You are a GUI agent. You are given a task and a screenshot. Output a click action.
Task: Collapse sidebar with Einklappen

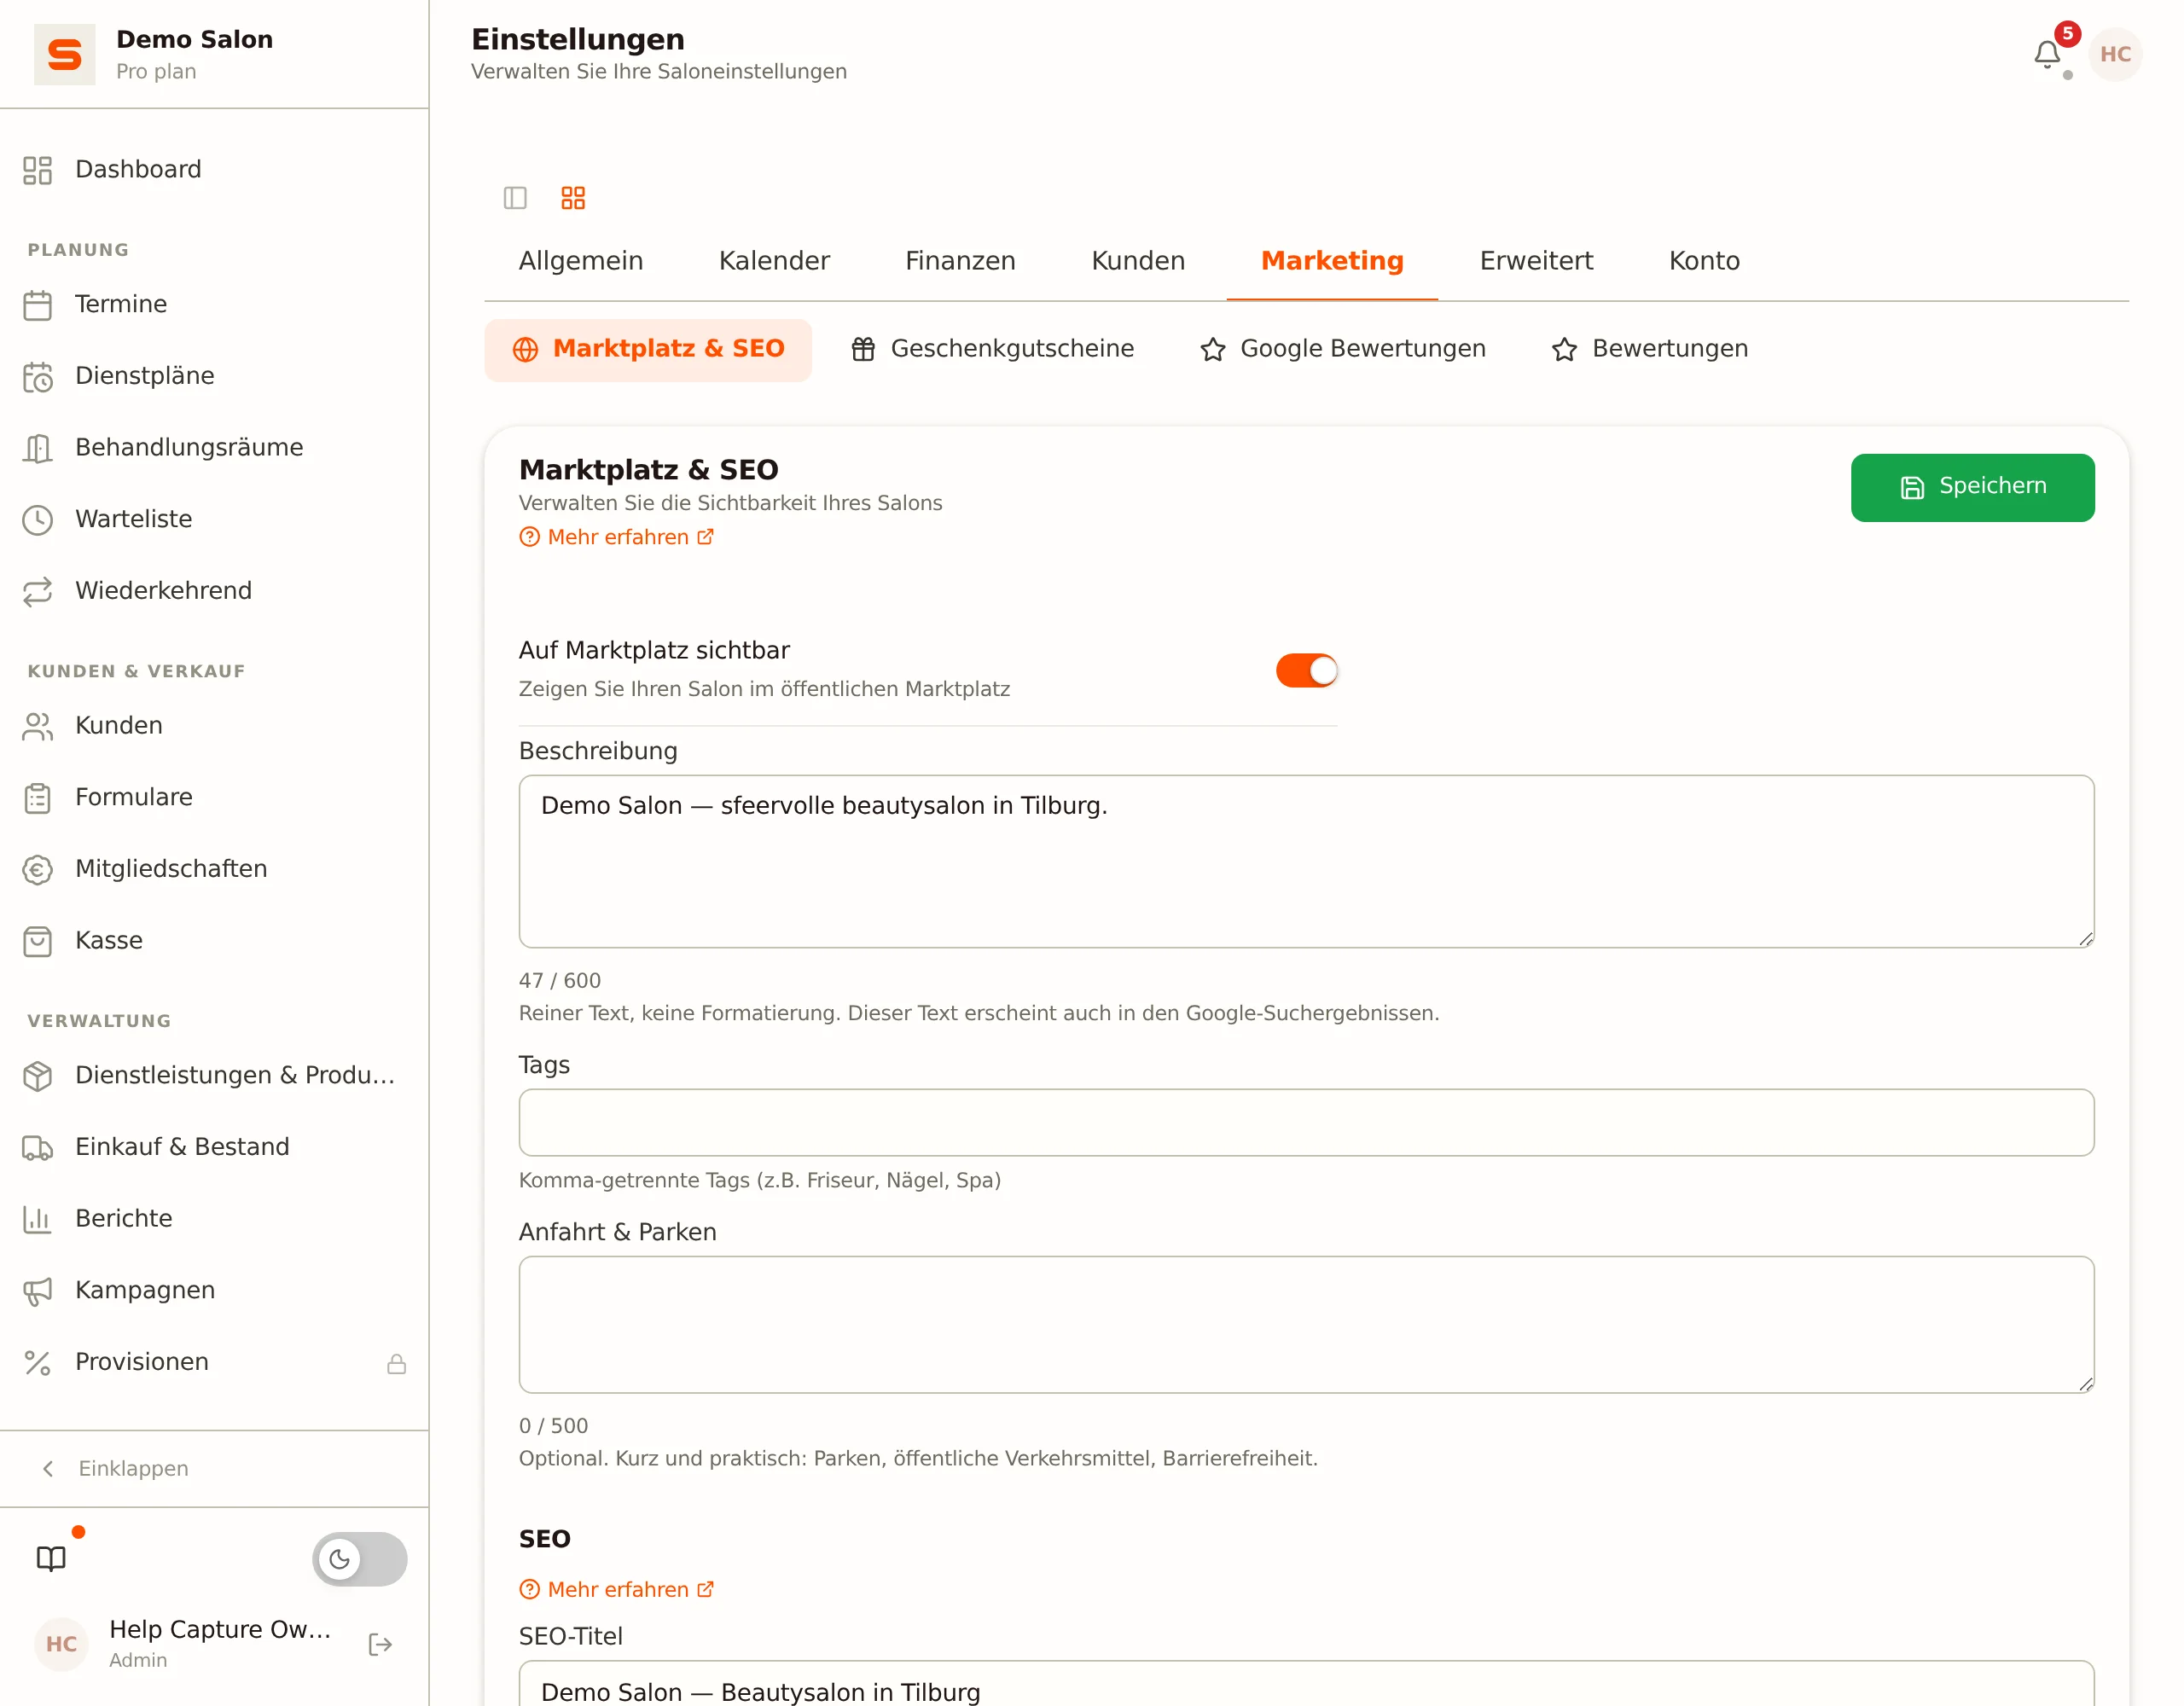(214, 1469)
